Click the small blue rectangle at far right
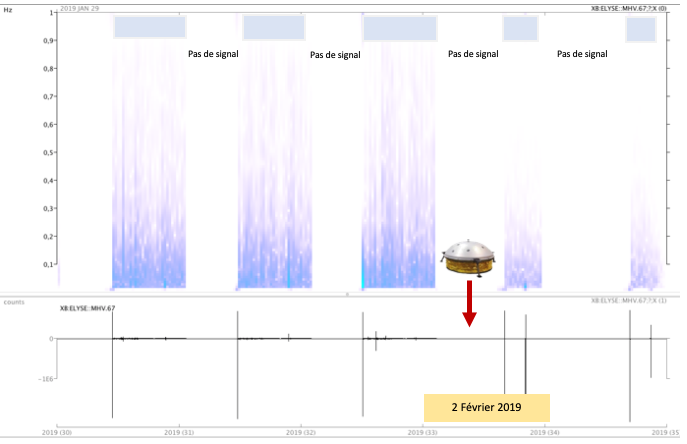This screenshot has width=687, height=444. point(640,30)
